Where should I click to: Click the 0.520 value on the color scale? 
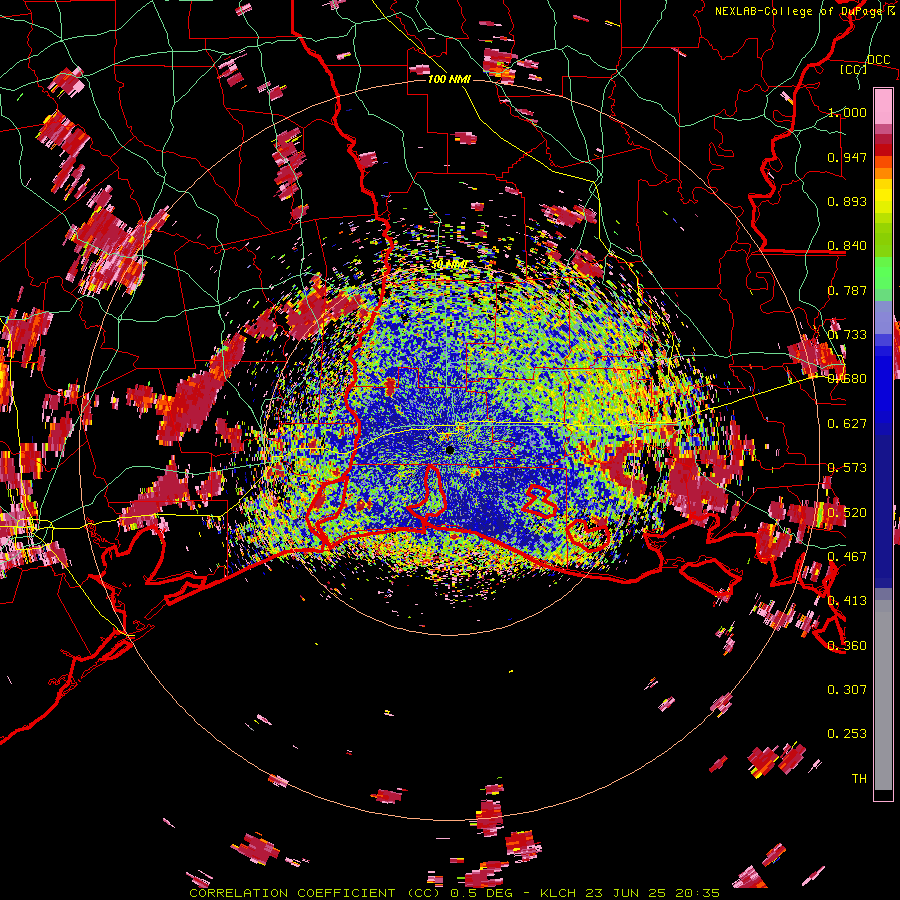tap(847, 512)
